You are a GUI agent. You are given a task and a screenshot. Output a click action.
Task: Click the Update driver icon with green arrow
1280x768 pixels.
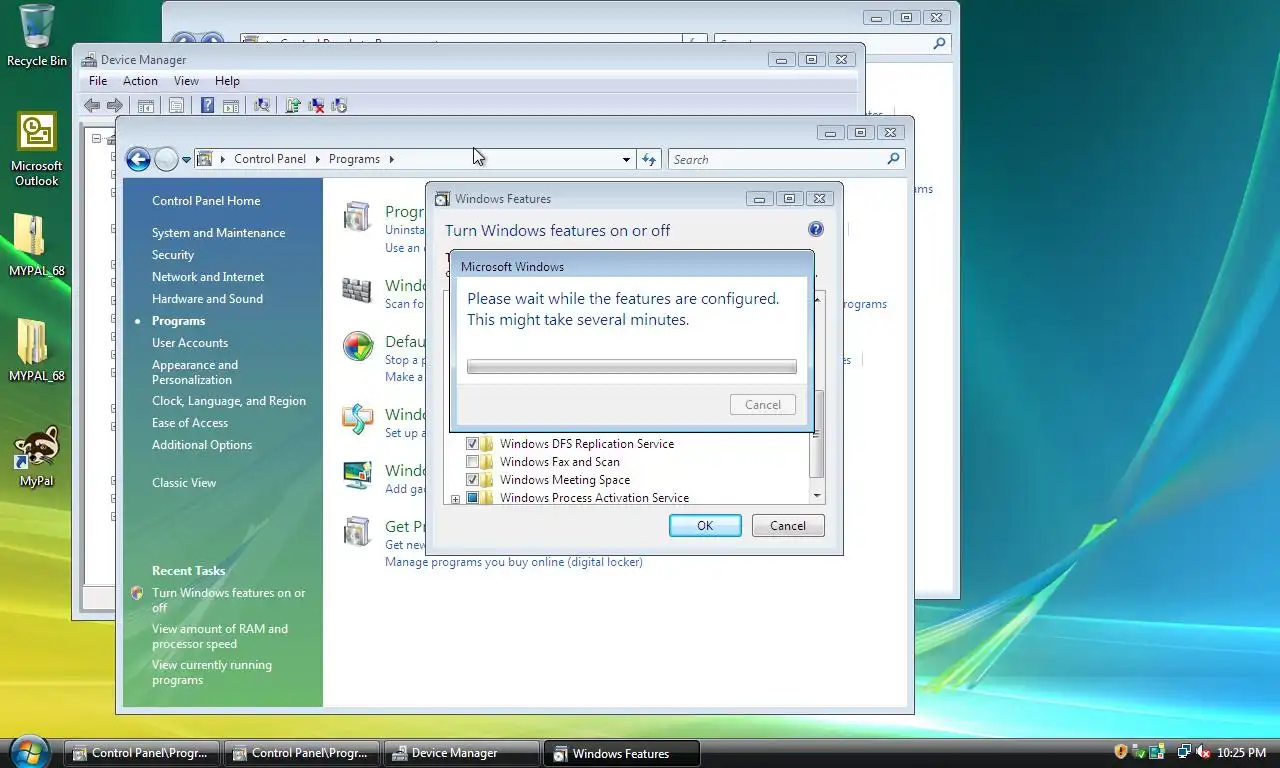click(293, 105)
